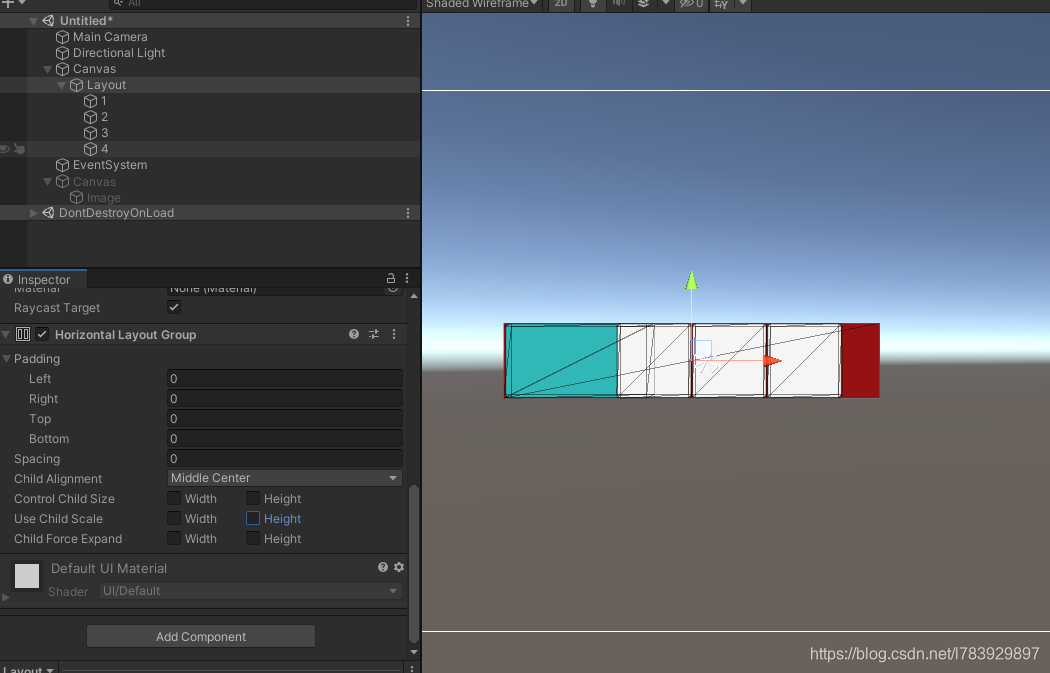Viewport: 1050px width, 673px height.
Task: Open Horizontal Layout Group help reference
Action: coord(354,334)
